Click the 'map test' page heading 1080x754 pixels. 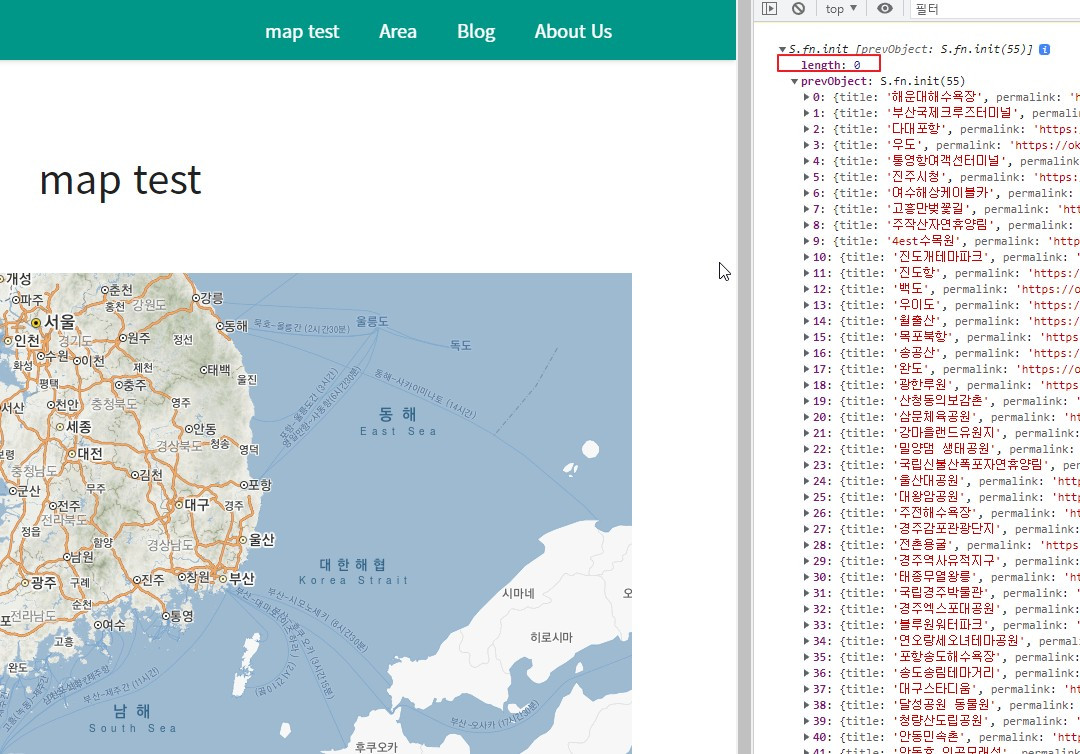coord(121,180)
